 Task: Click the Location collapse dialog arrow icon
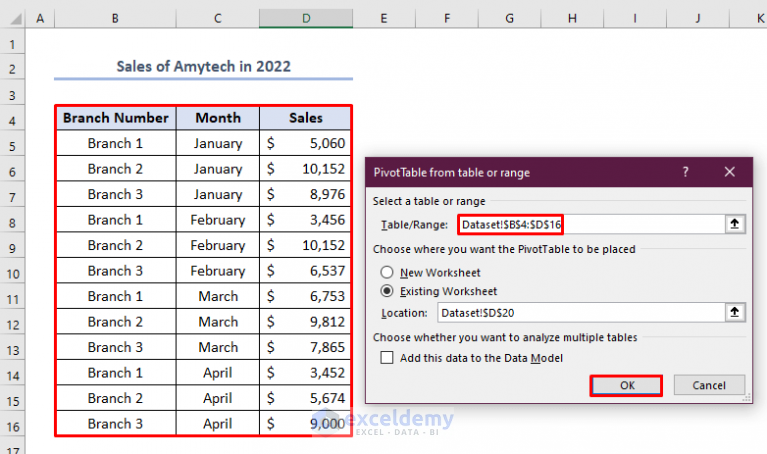click(735, 312)
